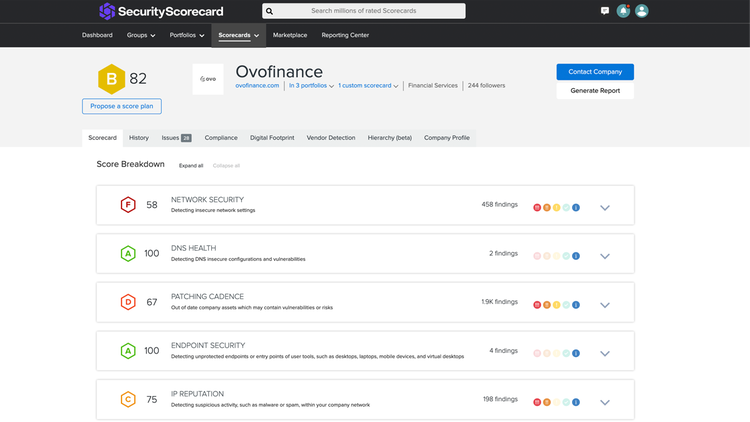
Task: Click the search magnifier icon
Action: coord(269,11)
